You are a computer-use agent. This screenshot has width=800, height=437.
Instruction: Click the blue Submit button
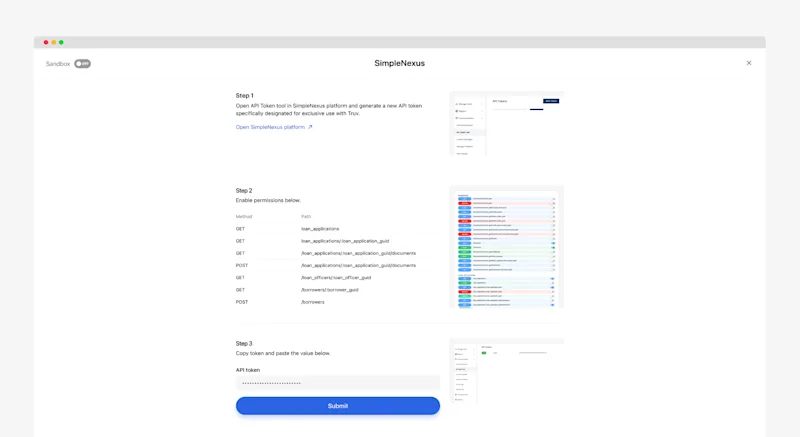click(x=338, y=406)
